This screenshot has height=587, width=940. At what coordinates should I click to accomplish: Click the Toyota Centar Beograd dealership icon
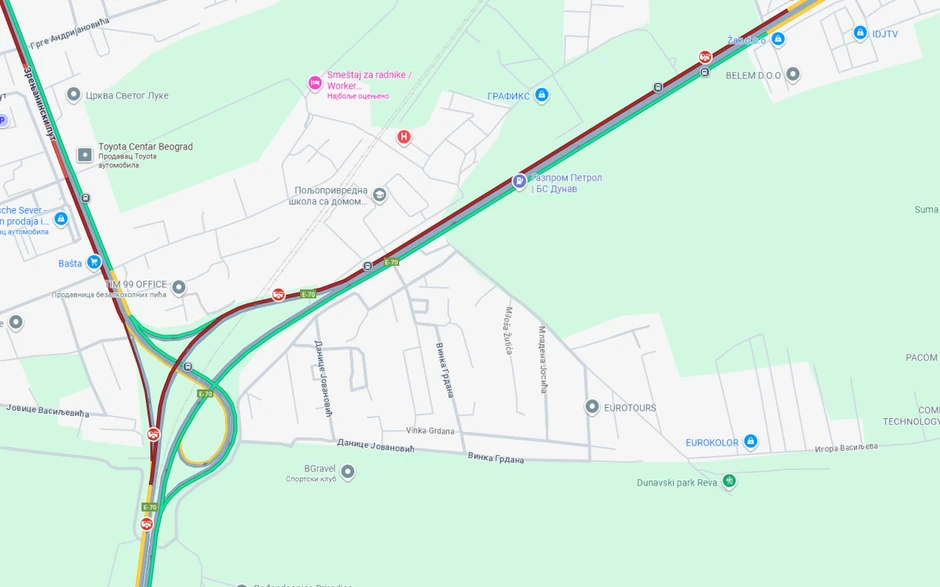click(85, 155)
